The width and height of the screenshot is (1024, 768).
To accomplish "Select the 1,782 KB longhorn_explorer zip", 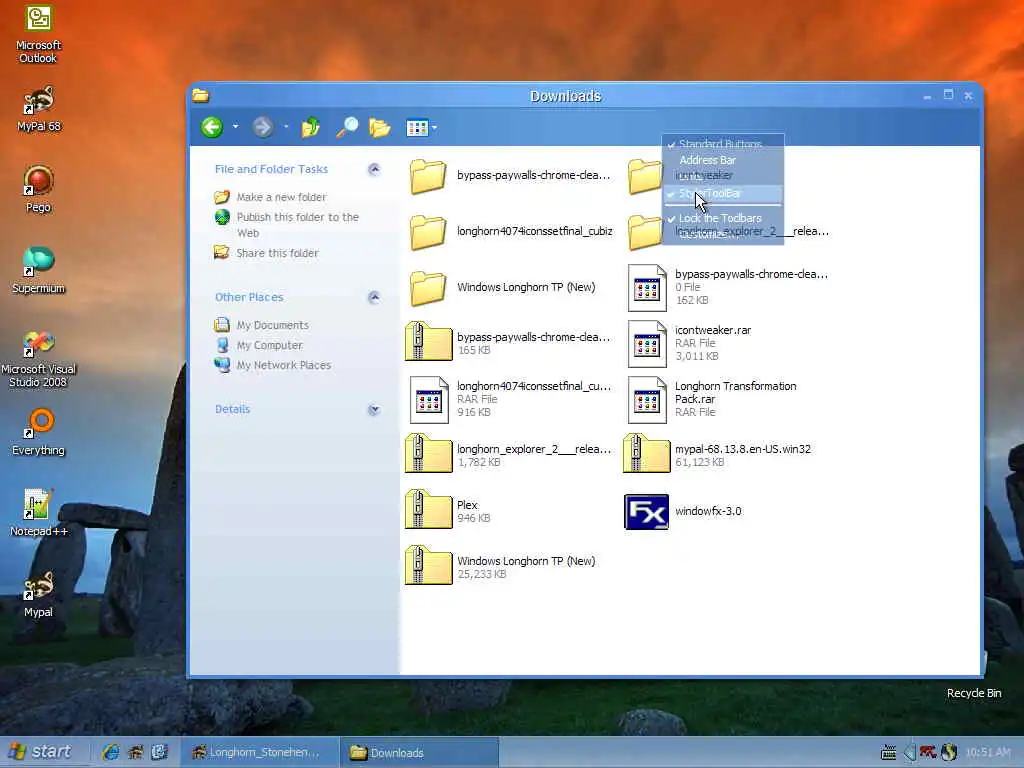I will coord(428,455).
